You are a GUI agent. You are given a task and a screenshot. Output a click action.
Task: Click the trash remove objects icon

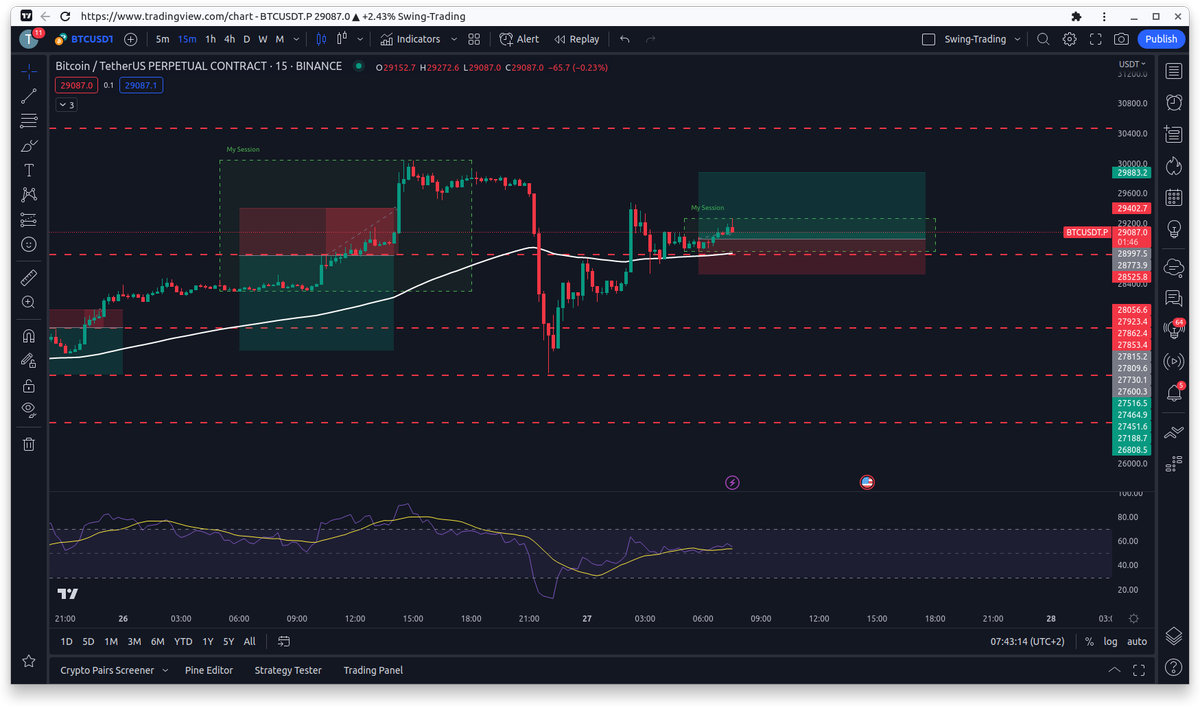click(x=28, y=443)
